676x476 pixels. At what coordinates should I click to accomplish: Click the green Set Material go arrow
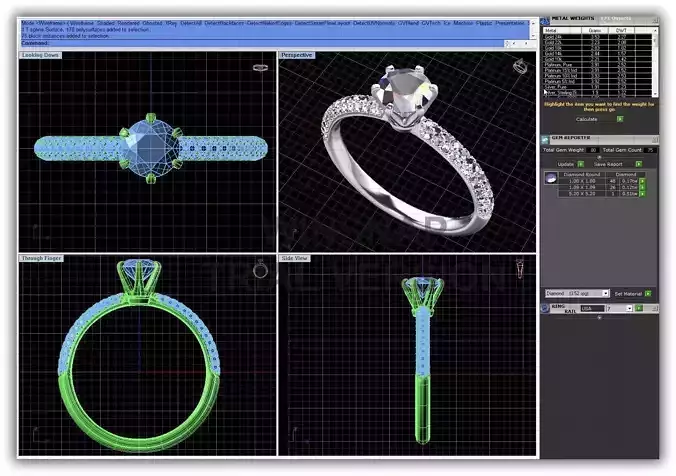648,294
